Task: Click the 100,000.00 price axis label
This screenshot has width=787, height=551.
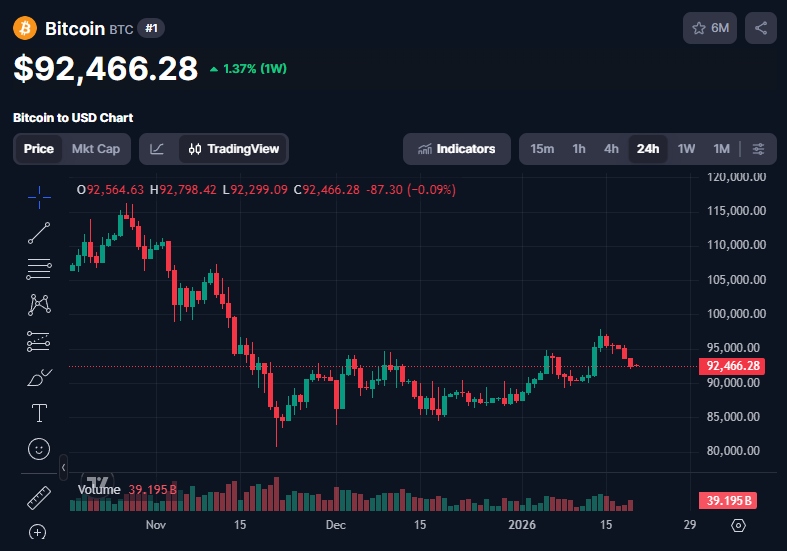Action: [736, 314]
